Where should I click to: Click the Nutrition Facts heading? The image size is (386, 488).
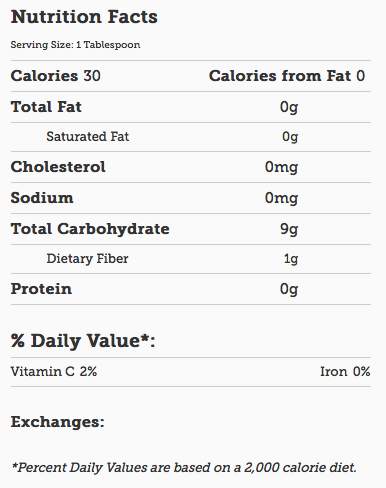point(84,17)
